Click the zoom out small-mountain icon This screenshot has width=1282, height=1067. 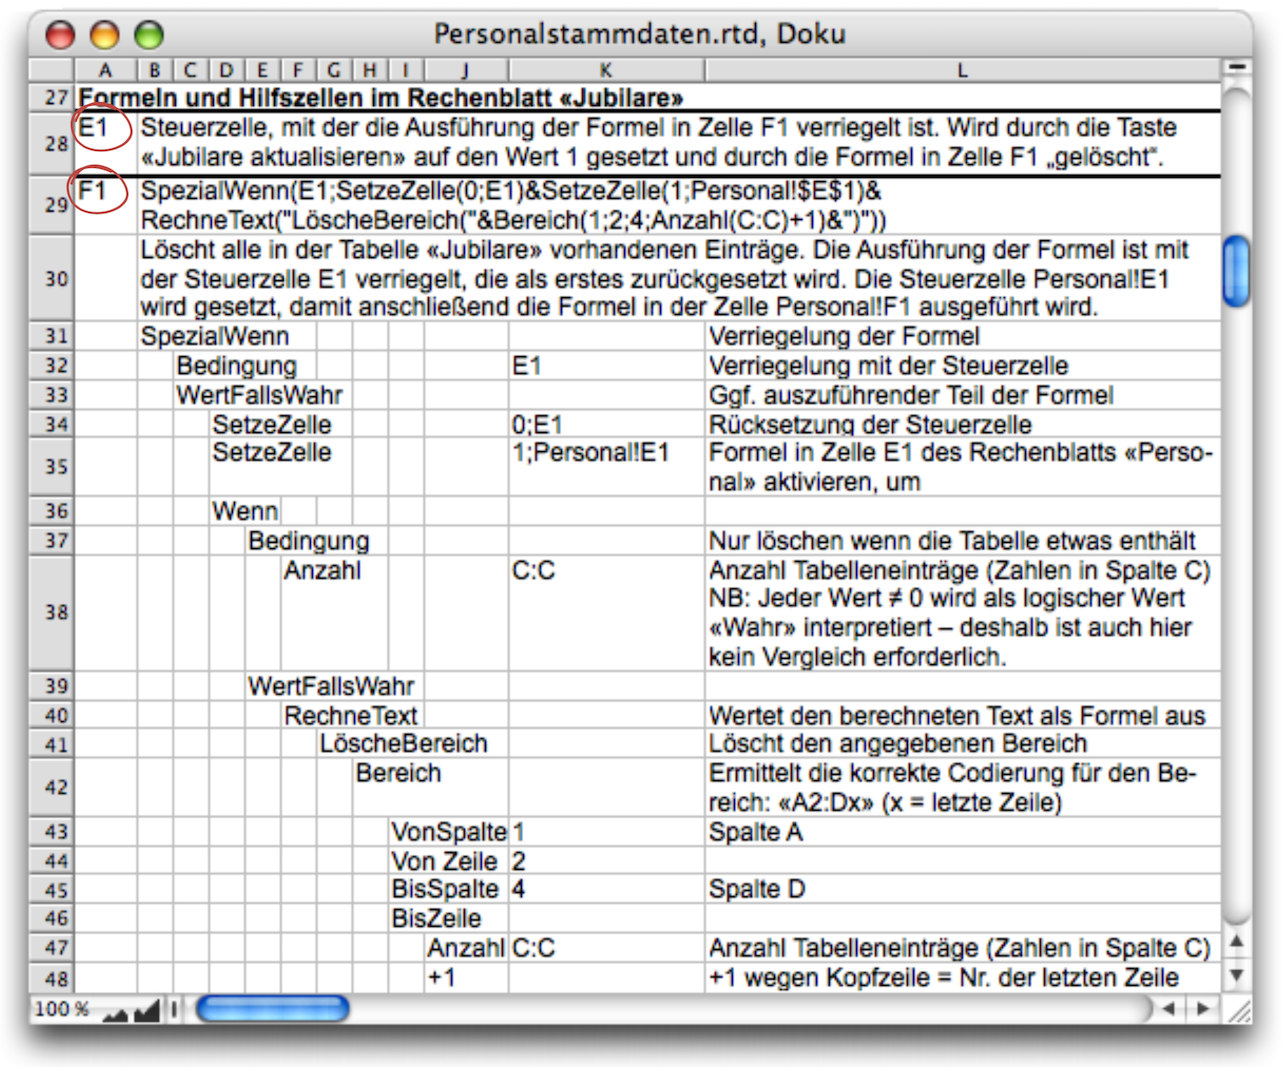point(114,1013)
